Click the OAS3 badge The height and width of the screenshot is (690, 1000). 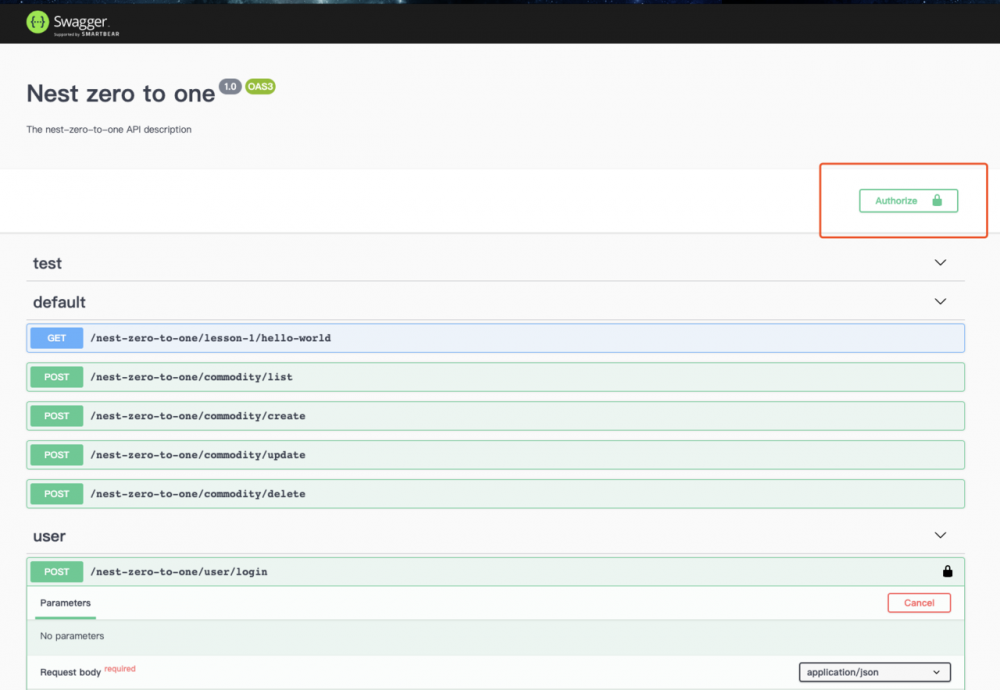(260, 86)
